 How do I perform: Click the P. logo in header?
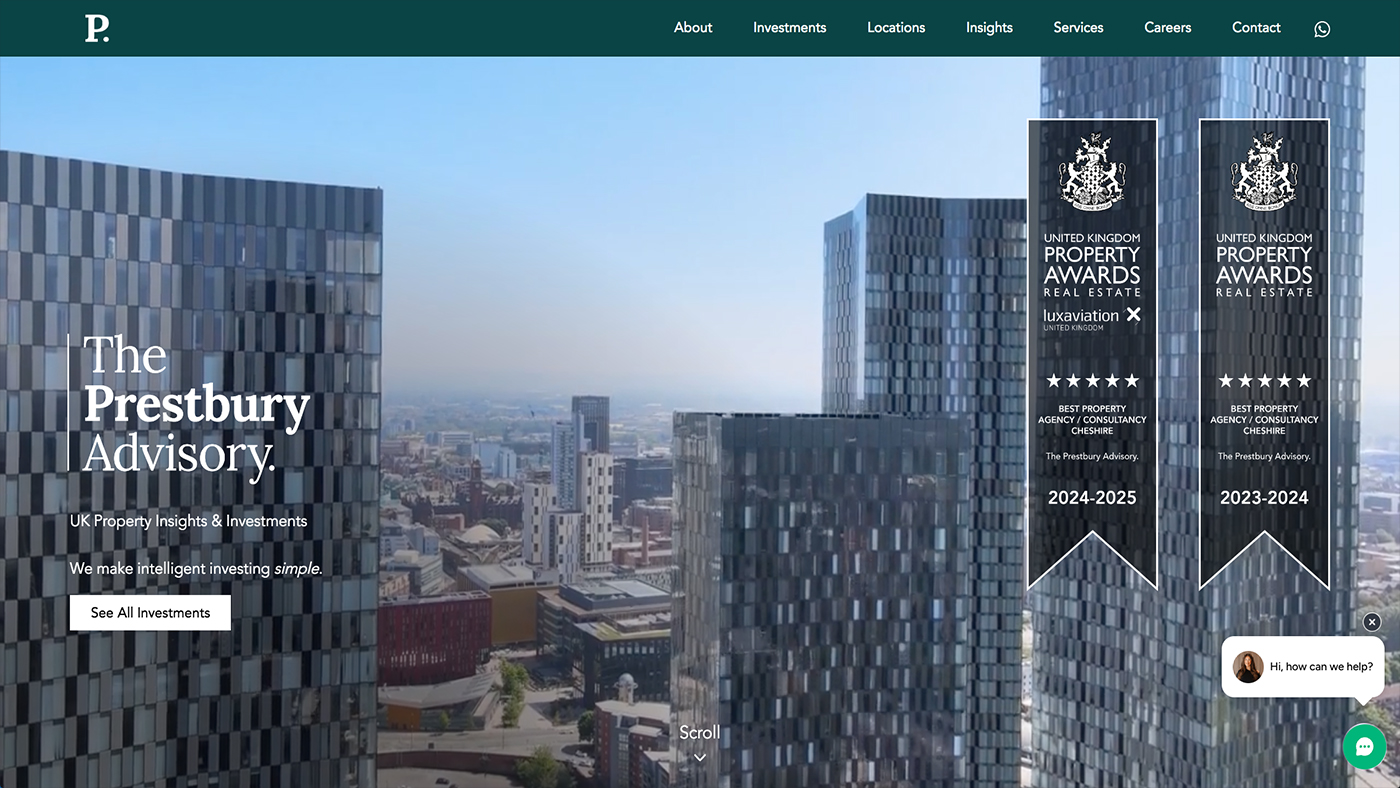[97, 29]
